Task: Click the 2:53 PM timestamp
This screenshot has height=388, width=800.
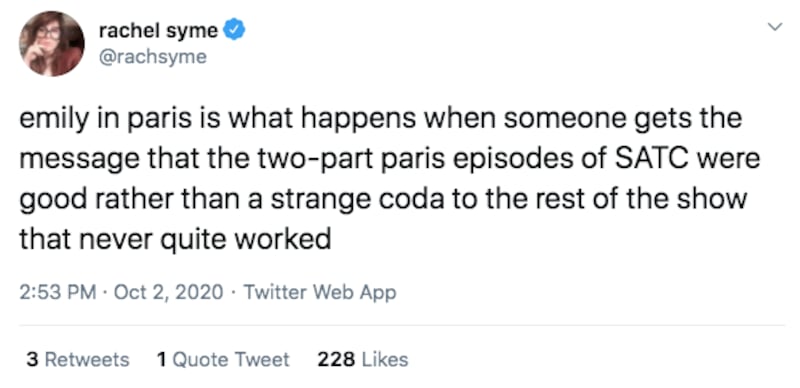Action: click(x=58, y=293)
